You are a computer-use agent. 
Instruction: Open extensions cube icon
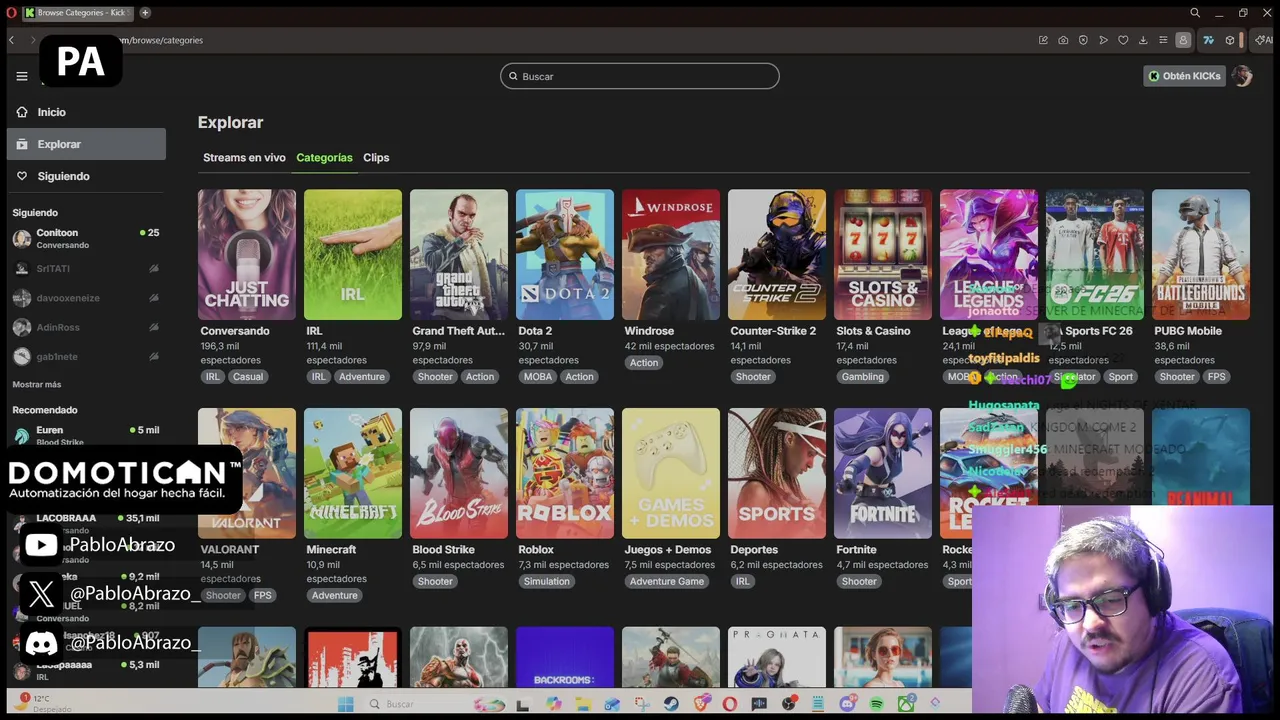[1230, 40]
